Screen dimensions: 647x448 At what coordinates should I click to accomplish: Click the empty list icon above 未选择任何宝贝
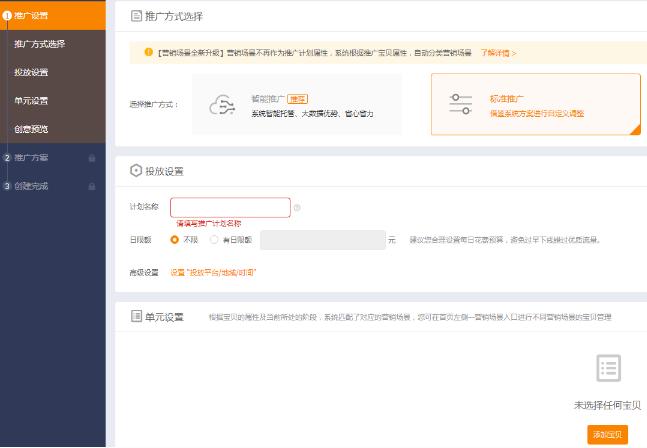click(x=607, y=368)
